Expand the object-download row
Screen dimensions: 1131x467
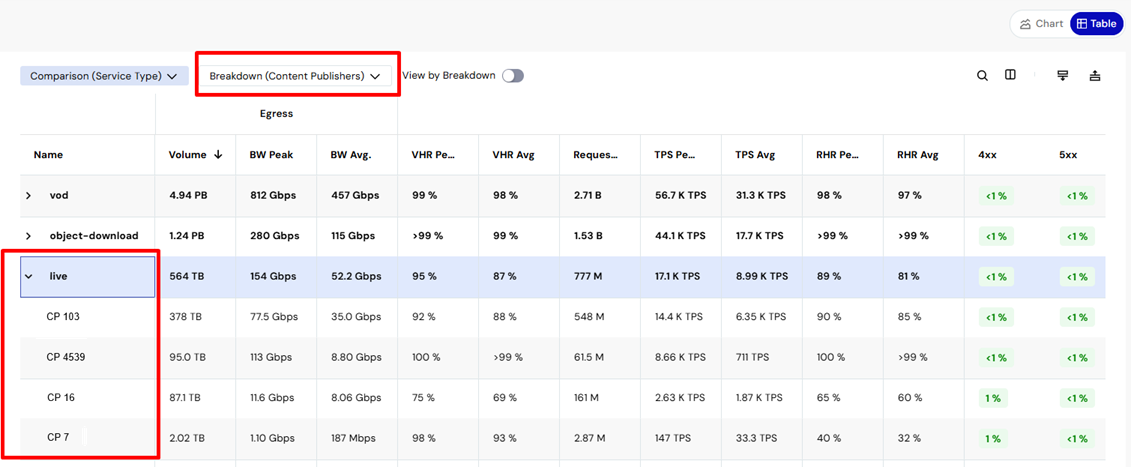pos(28,236)
